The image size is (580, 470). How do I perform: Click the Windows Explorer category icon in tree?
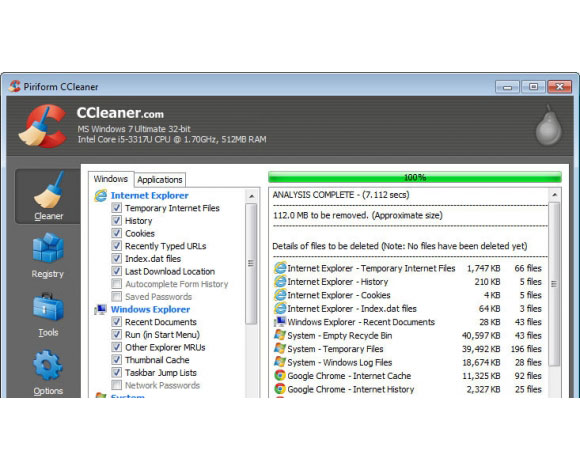(x=100, y=309)
